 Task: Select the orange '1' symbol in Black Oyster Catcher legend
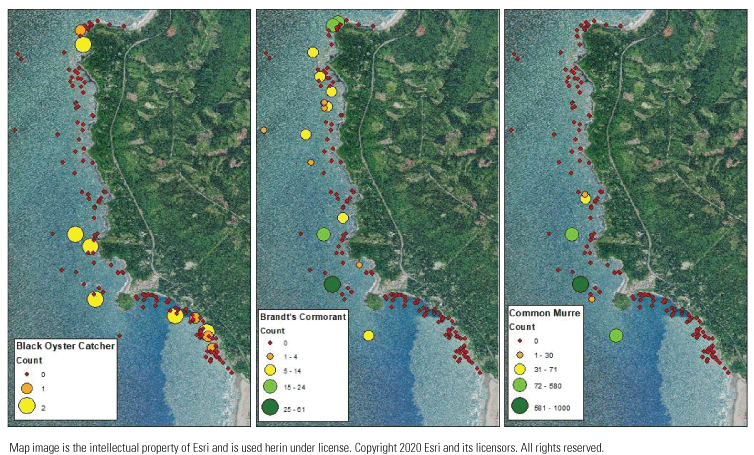[27, 388]
